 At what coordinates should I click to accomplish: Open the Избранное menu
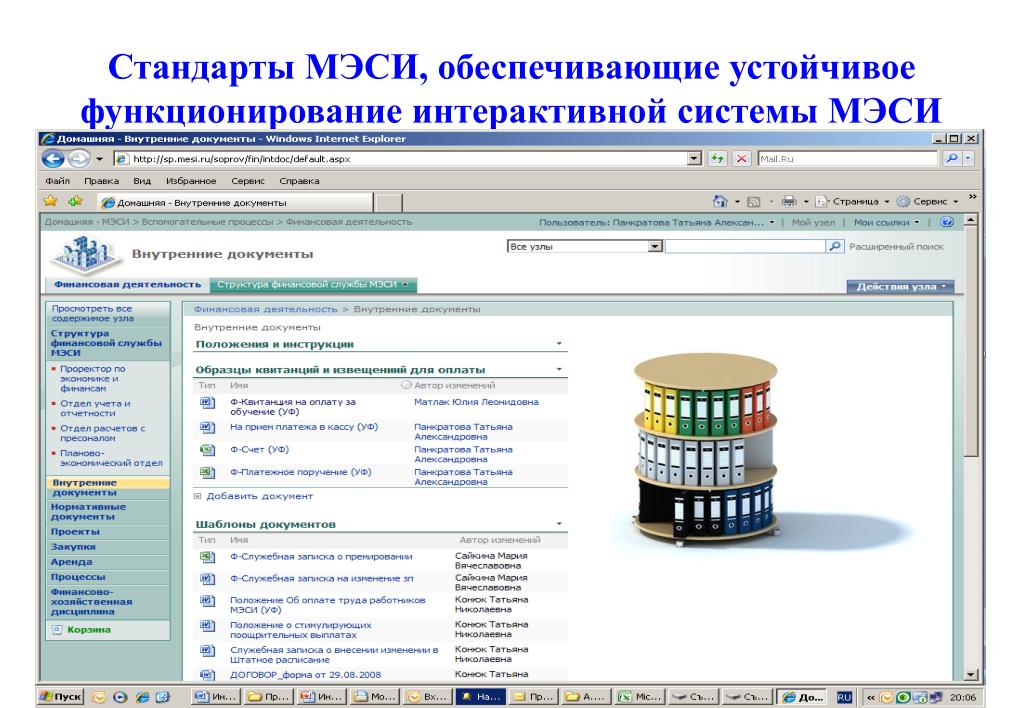pyautogui.click(x=191, y=181)
